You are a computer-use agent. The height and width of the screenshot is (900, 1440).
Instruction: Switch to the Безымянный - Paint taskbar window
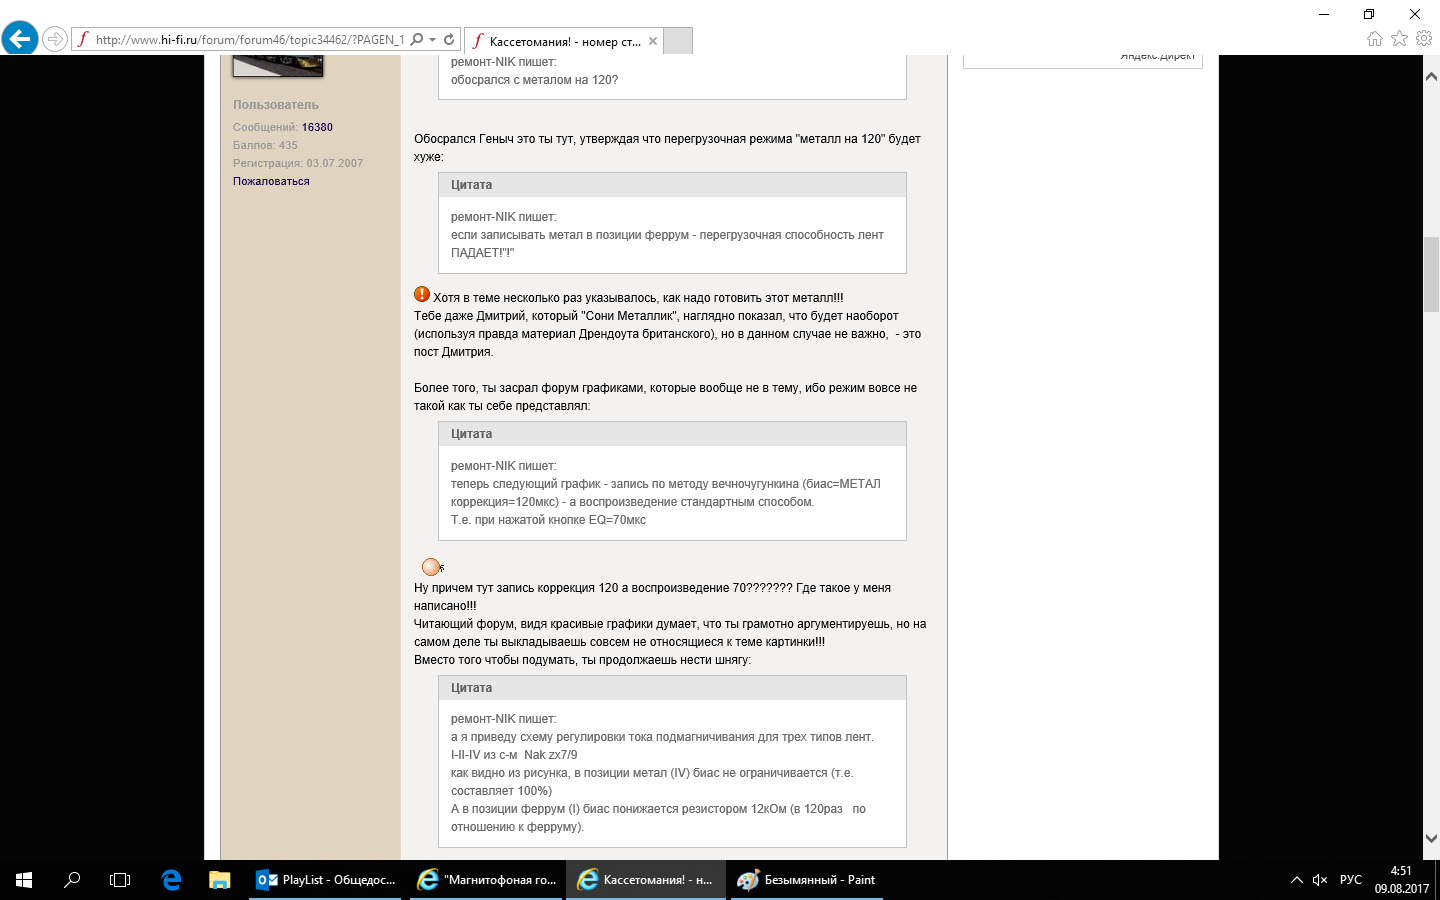pyautogui.click(x=806, y=880)
